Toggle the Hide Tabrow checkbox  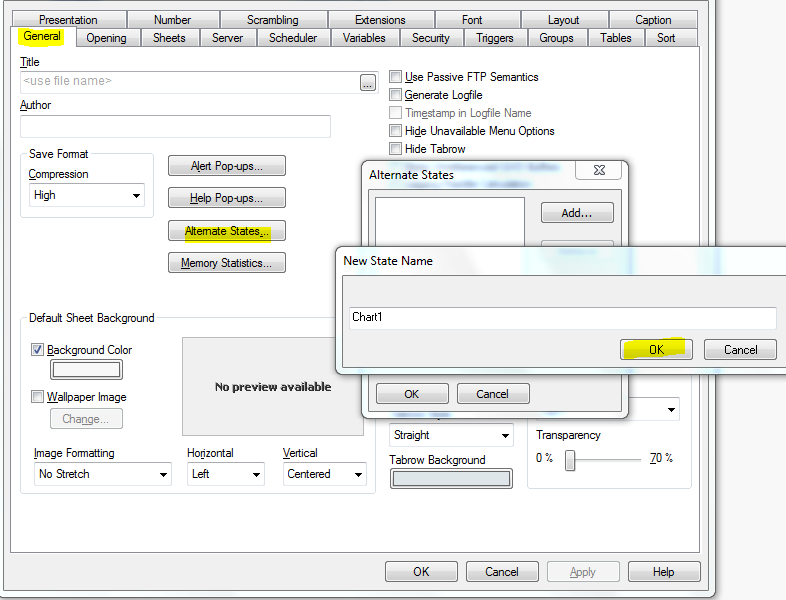pyautogui.click(x=396, y=149)
